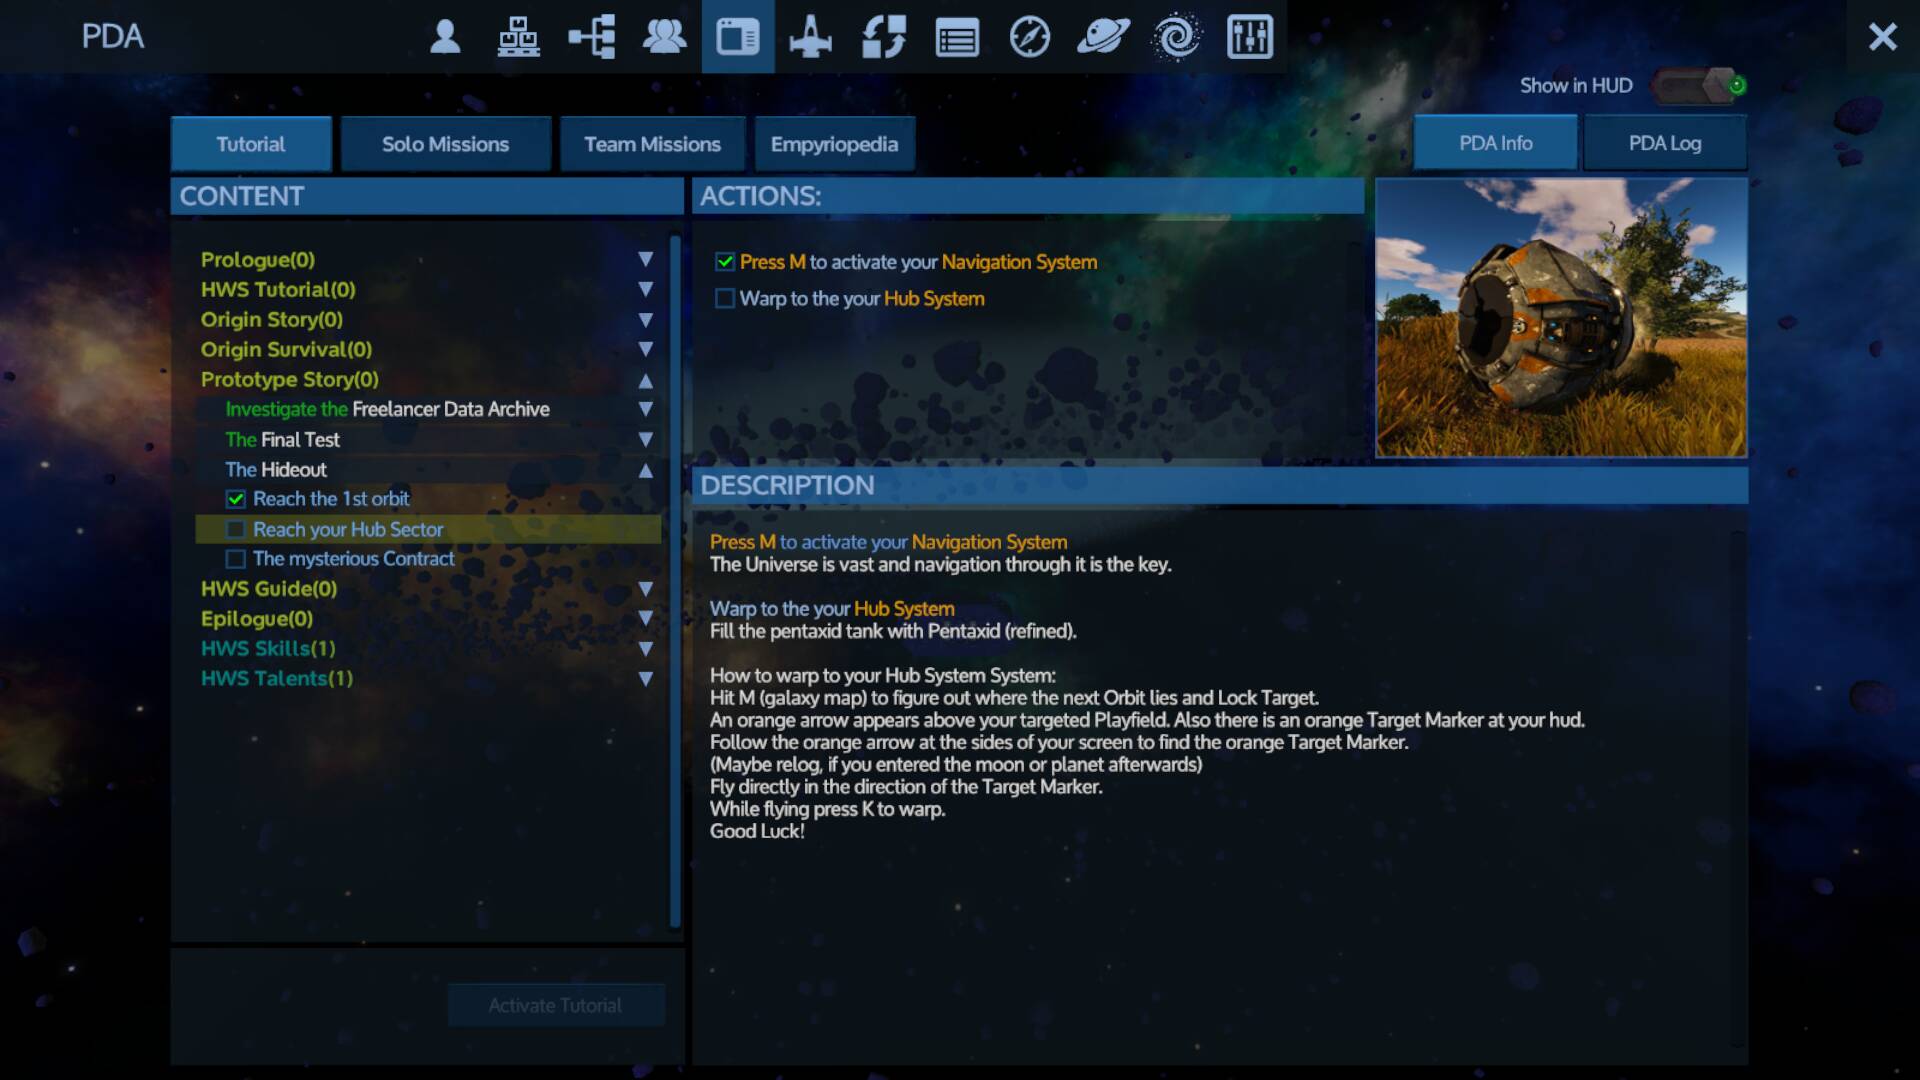Select Investigate the Freelancer Data Archive mission

tap(387, 409)
